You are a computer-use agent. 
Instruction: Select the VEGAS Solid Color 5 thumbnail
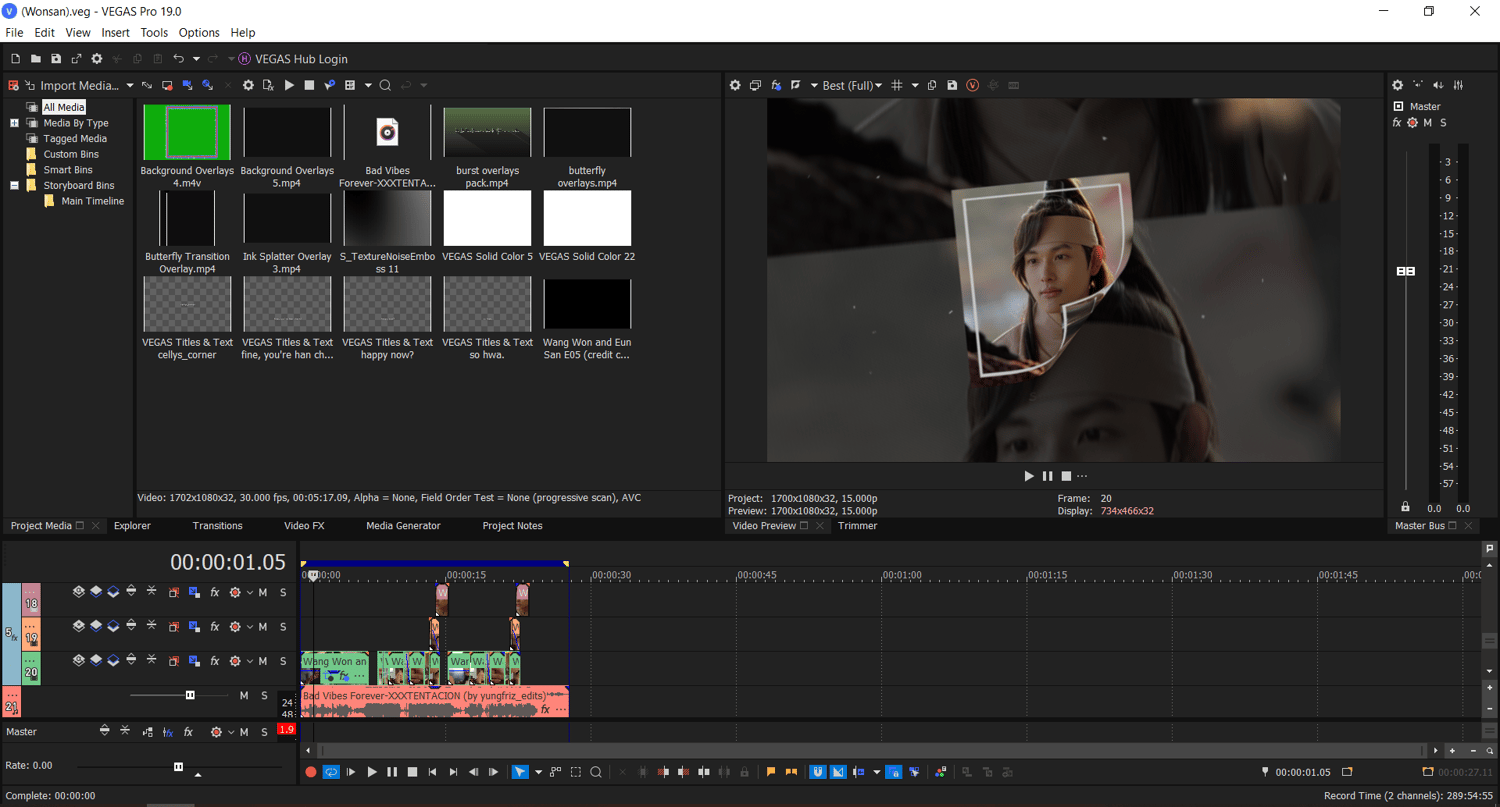coord(487,218)
